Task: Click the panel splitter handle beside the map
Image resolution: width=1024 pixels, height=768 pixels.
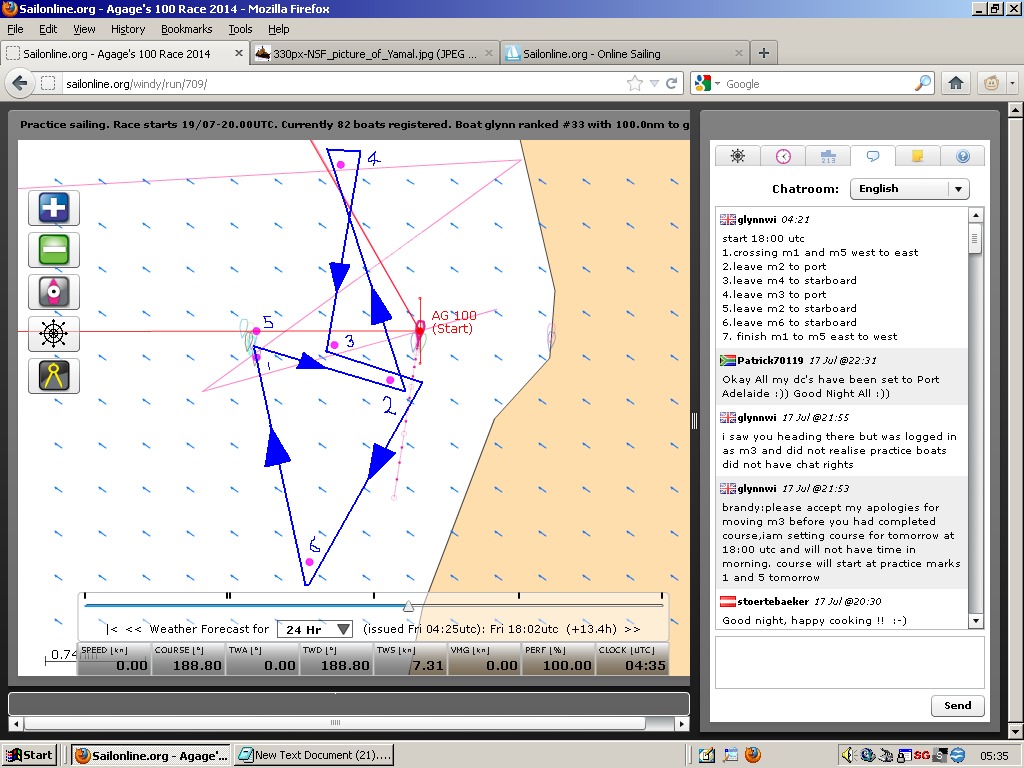Action: [x=694, y=421]
